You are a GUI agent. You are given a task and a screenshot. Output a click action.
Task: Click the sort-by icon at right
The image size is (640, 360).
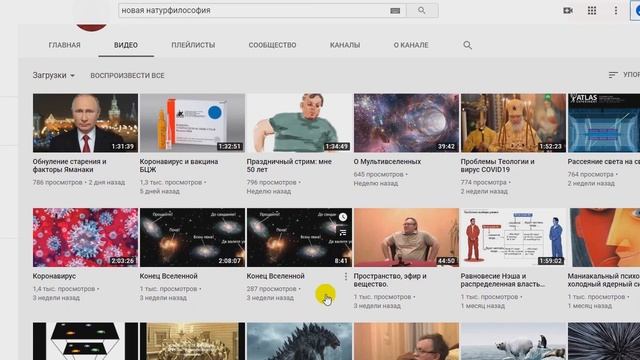[x=613, y=75]
